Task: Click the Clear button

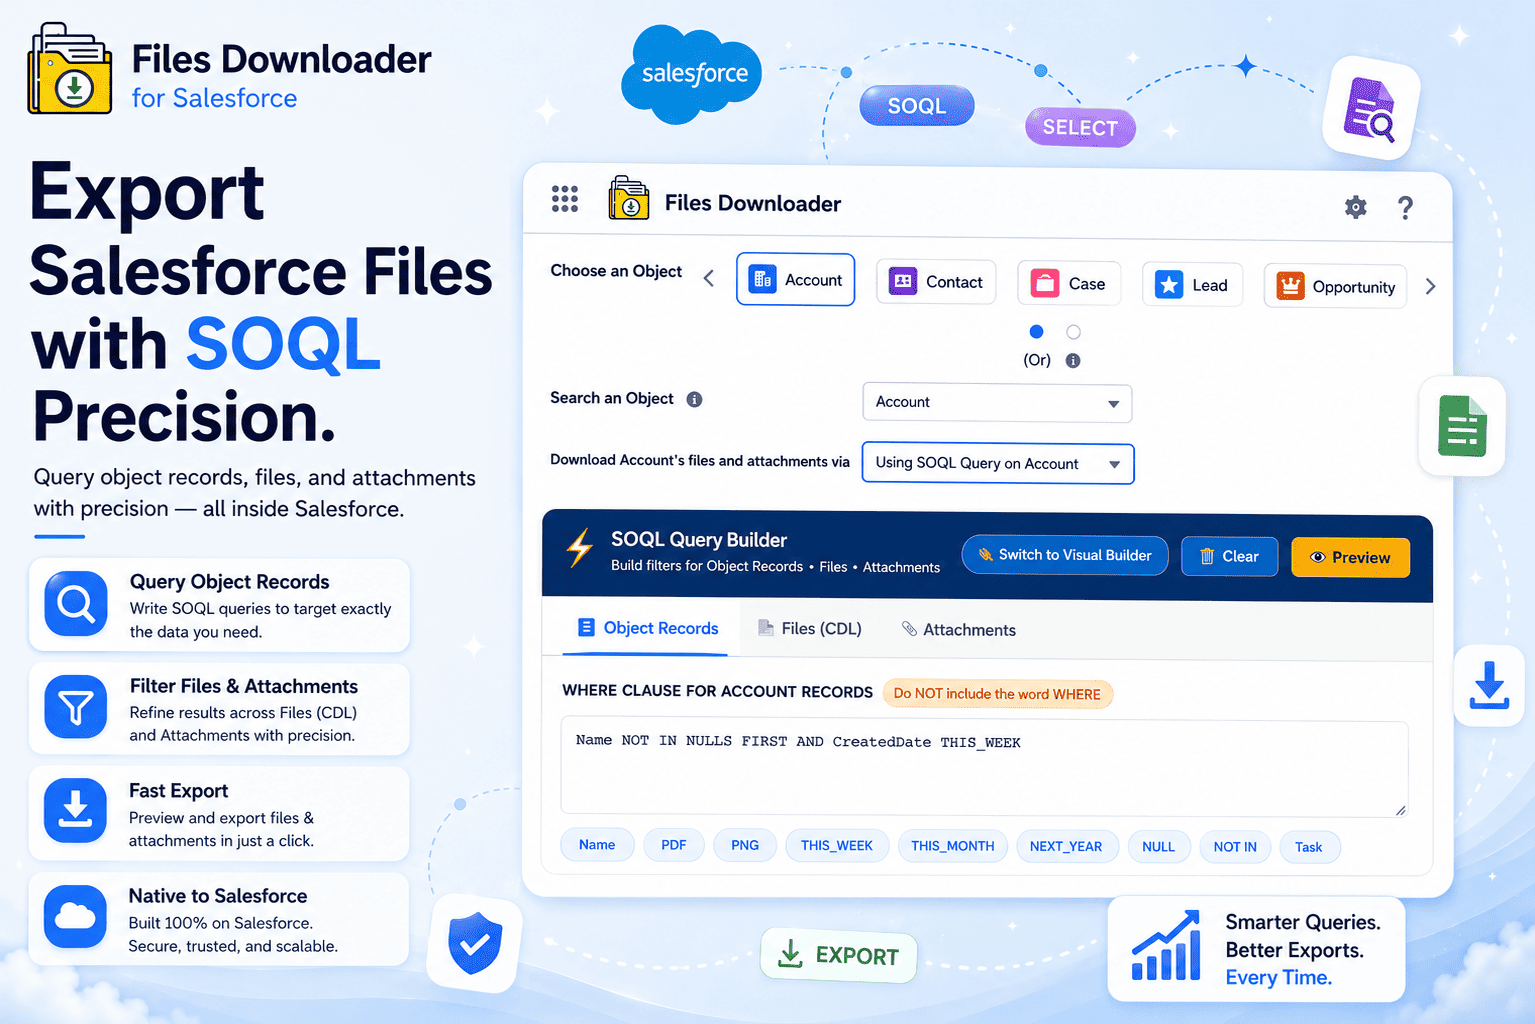Action: point(1229,556)
